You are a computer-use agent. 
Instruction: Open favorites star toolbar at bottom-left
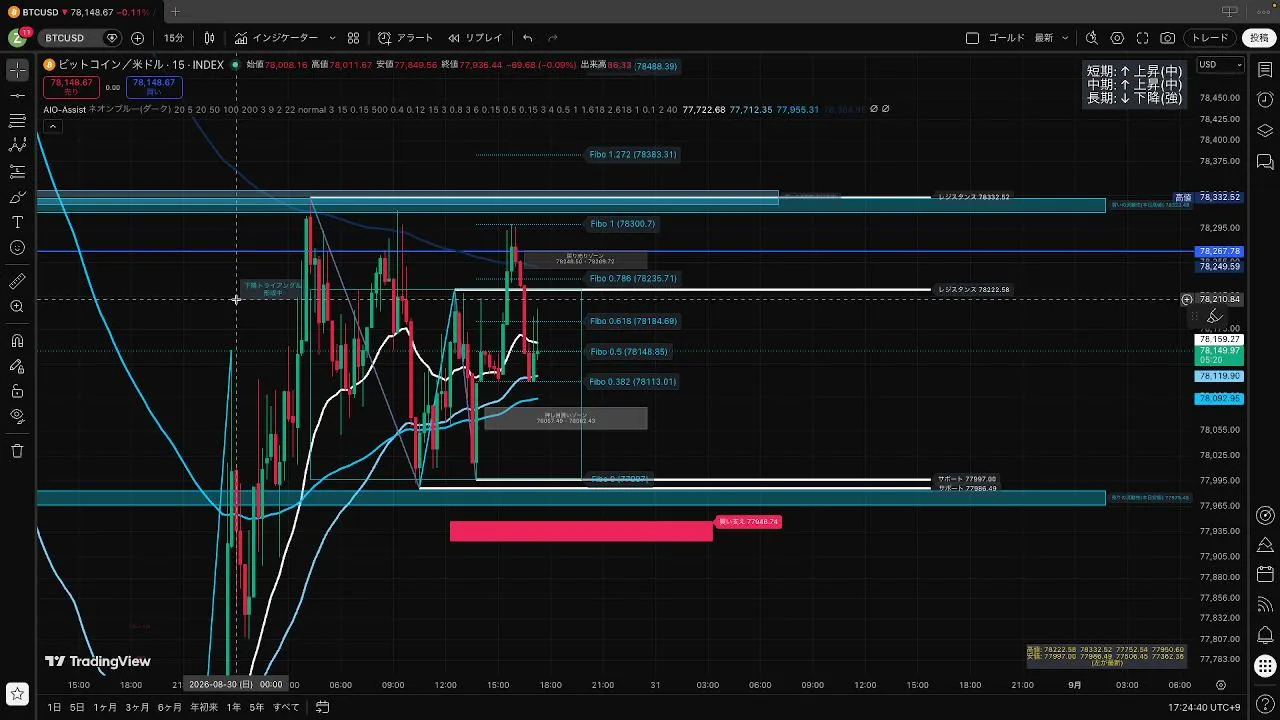coord(17,694)
